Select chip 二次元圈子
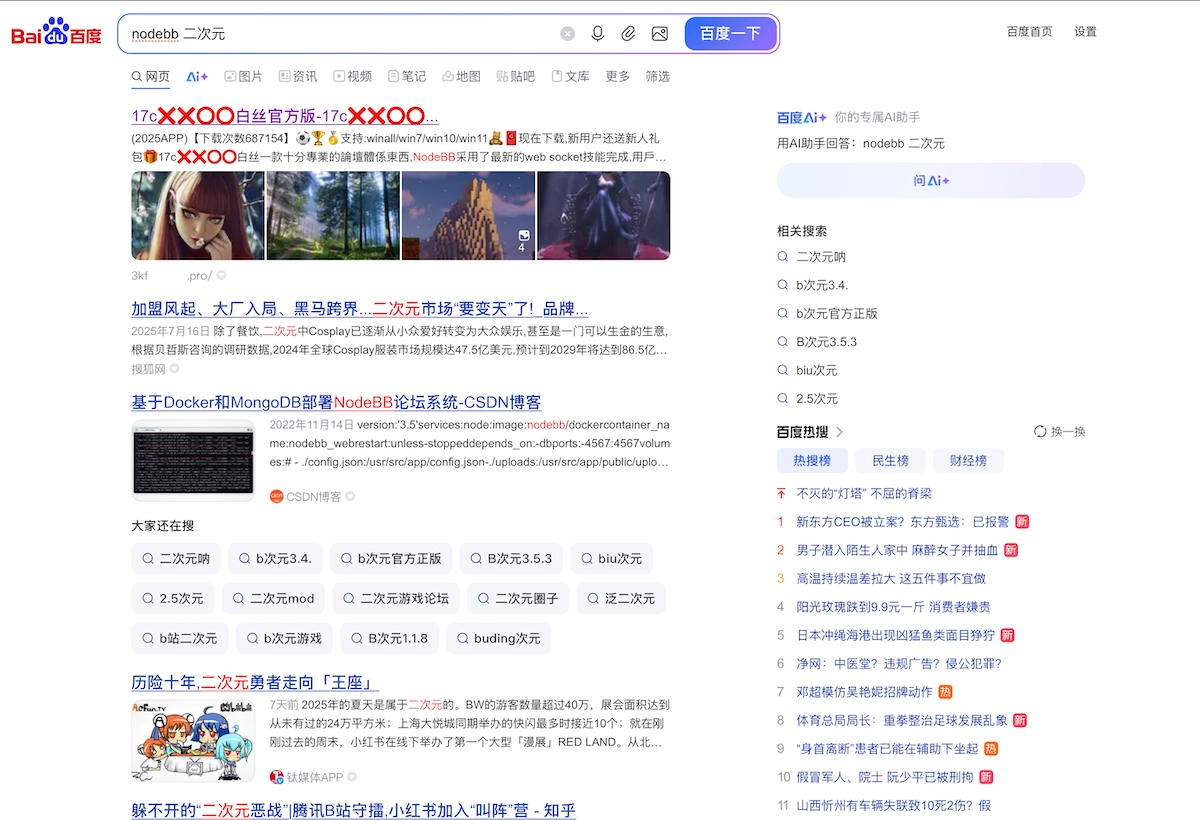The height and width of the screenshot is (820, 1200). click(x=518, y=599)
